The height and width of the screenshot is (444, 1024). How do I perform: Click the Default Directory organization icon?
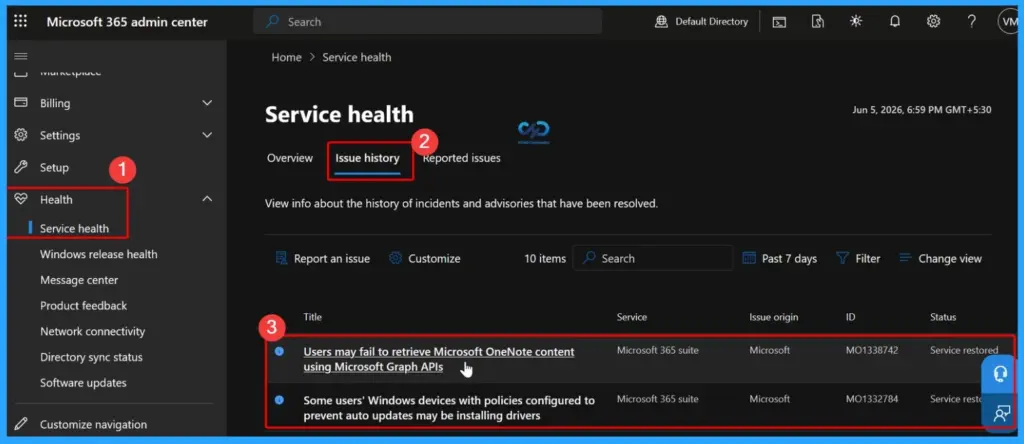[661, 22]
